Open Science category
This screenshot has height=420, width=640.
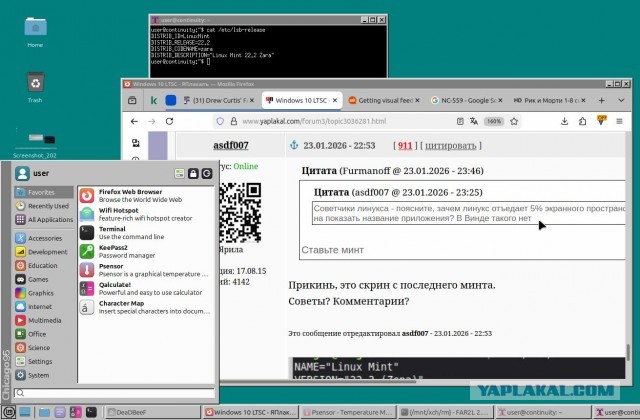click(44, 348)
